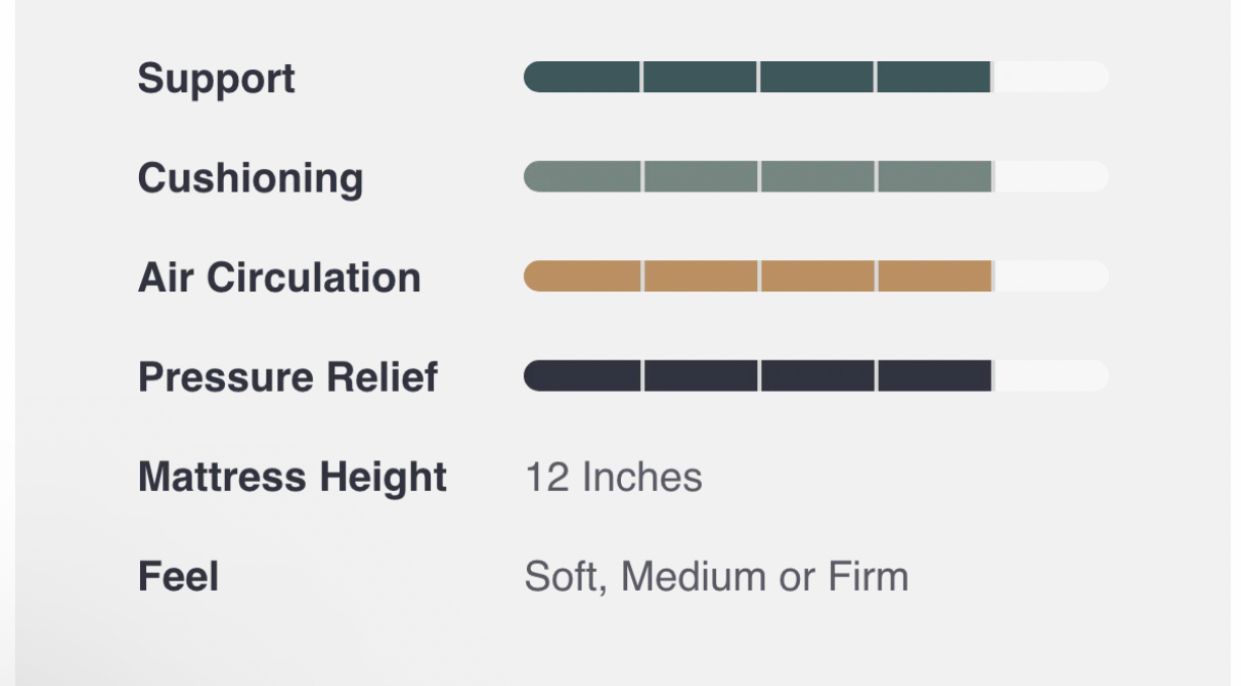
Task: Click the Pressure Relief rating bar
Action: pyautogui.click(x=816, y=376)
